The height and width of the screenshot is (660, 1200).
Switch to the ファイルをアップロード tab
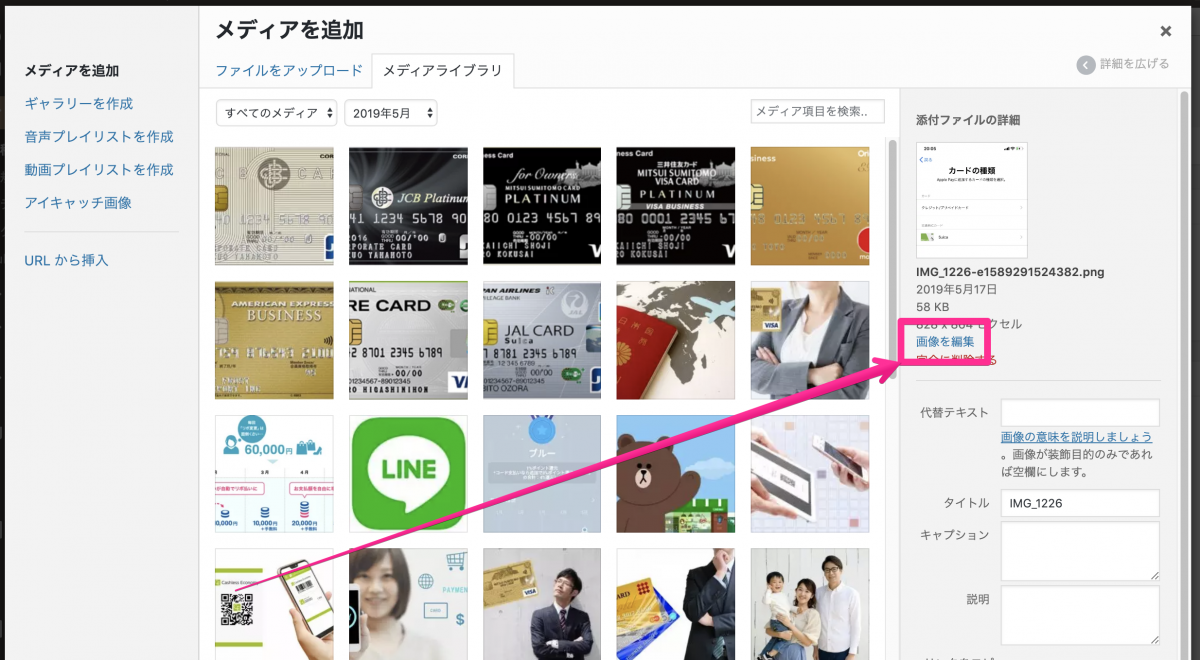tap(289, 70)
